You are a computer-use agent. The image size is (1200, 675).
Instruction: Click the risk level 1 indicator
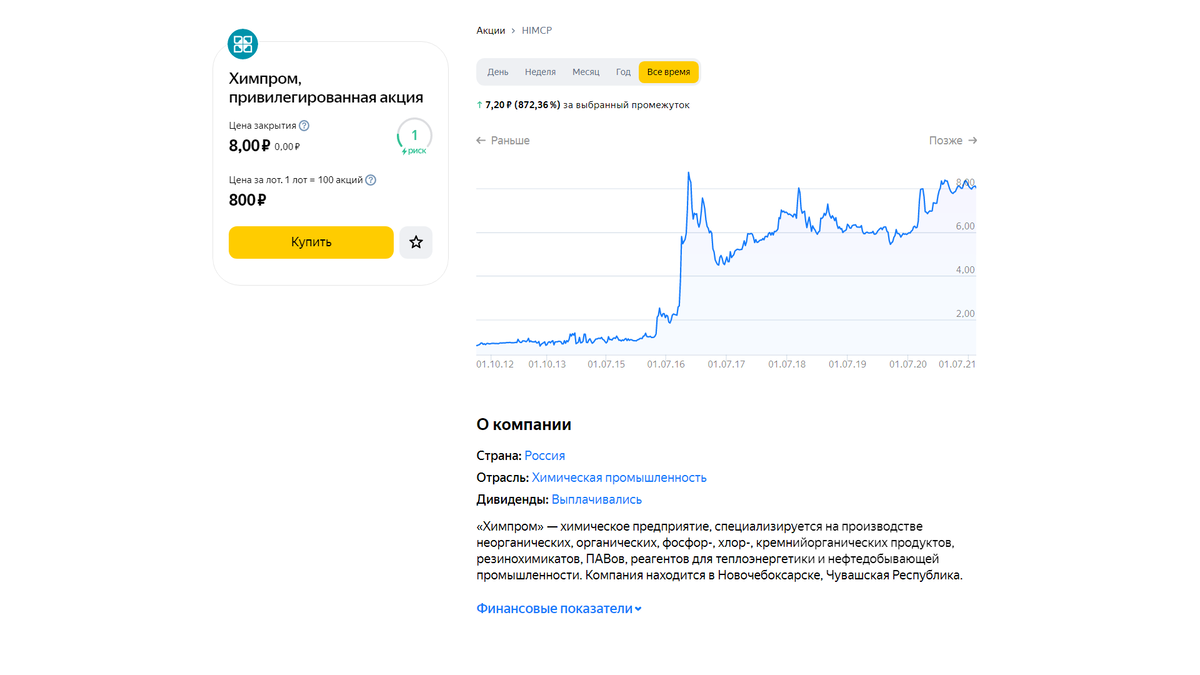pyautogui.click(x=414, y=137)
